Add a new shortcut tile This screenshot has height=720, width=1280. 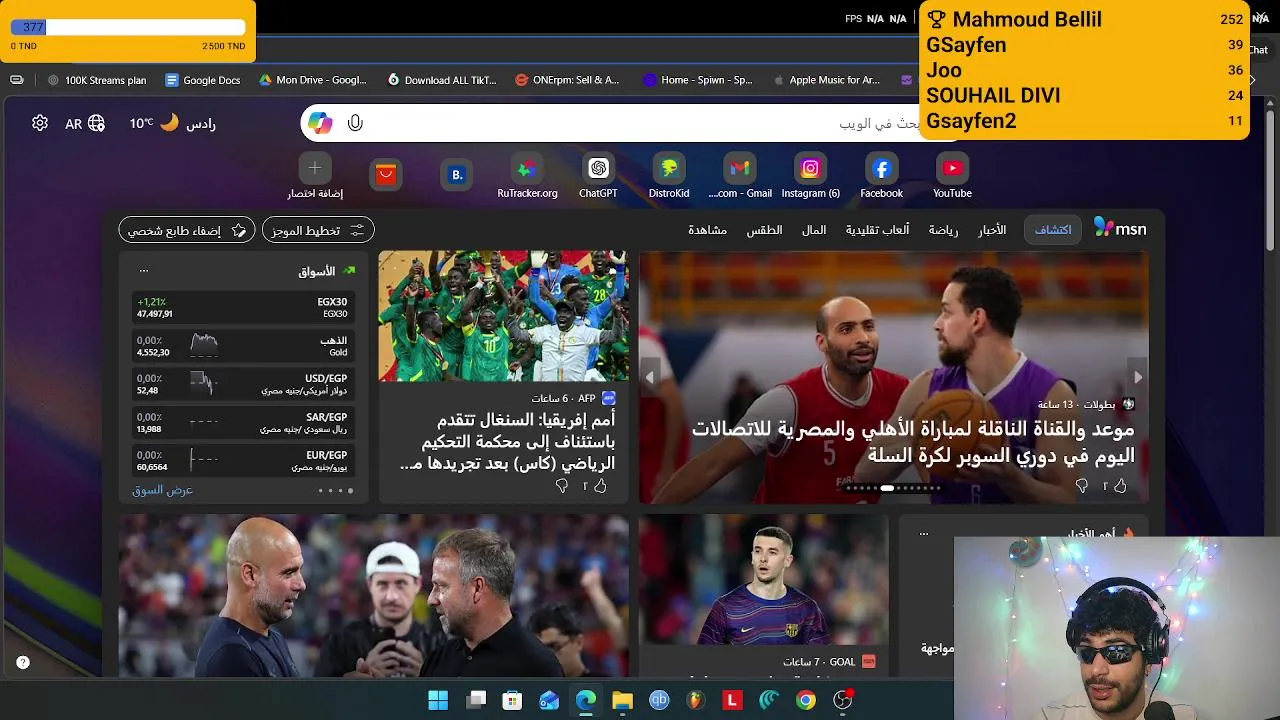pos(315,175)
